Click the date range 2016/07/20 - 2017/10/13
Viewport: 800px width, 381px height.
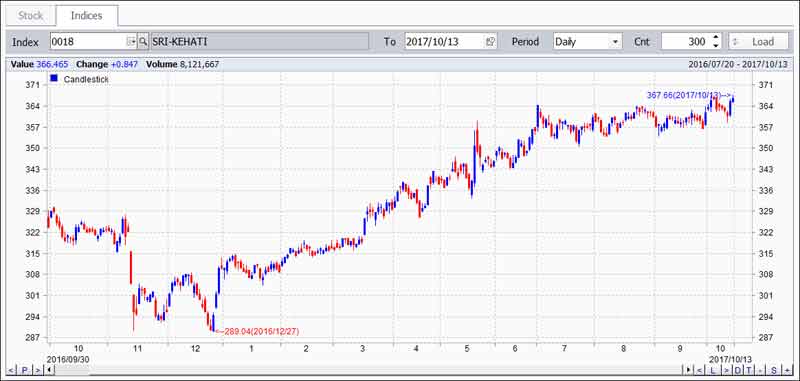click(x=738, y=64)
